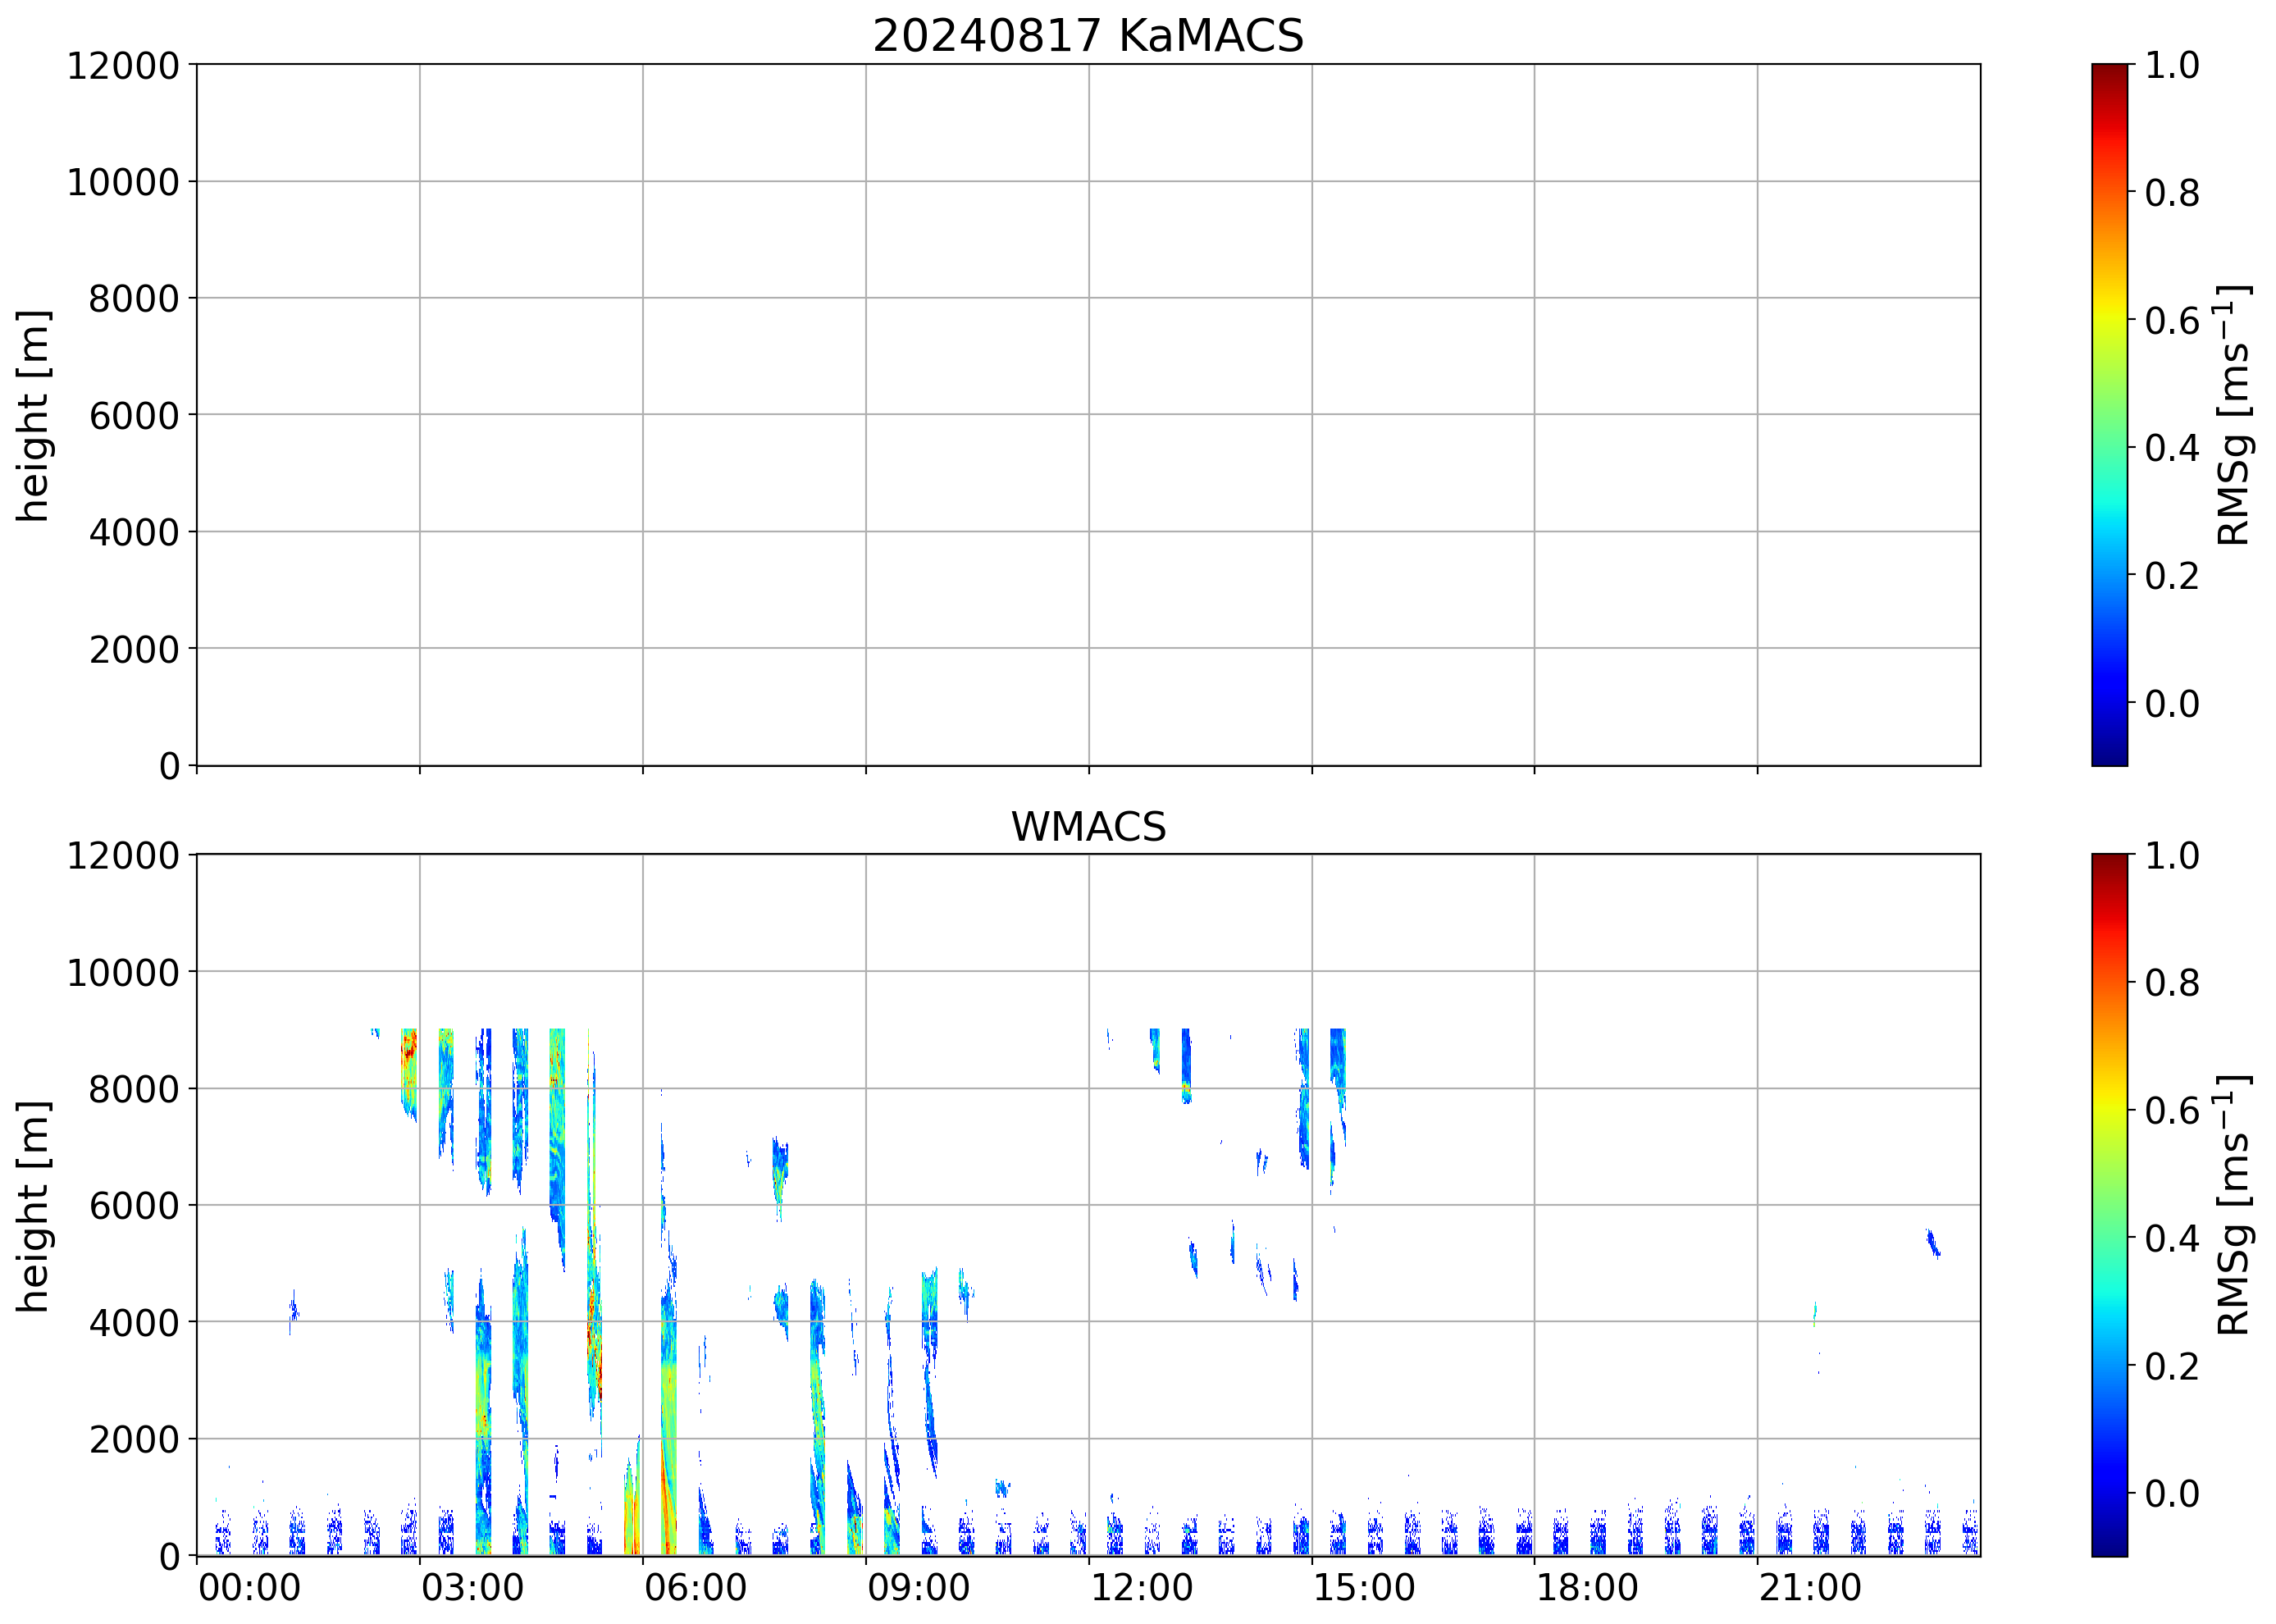Click the 06:00 time axis label

click(695, 1587)
